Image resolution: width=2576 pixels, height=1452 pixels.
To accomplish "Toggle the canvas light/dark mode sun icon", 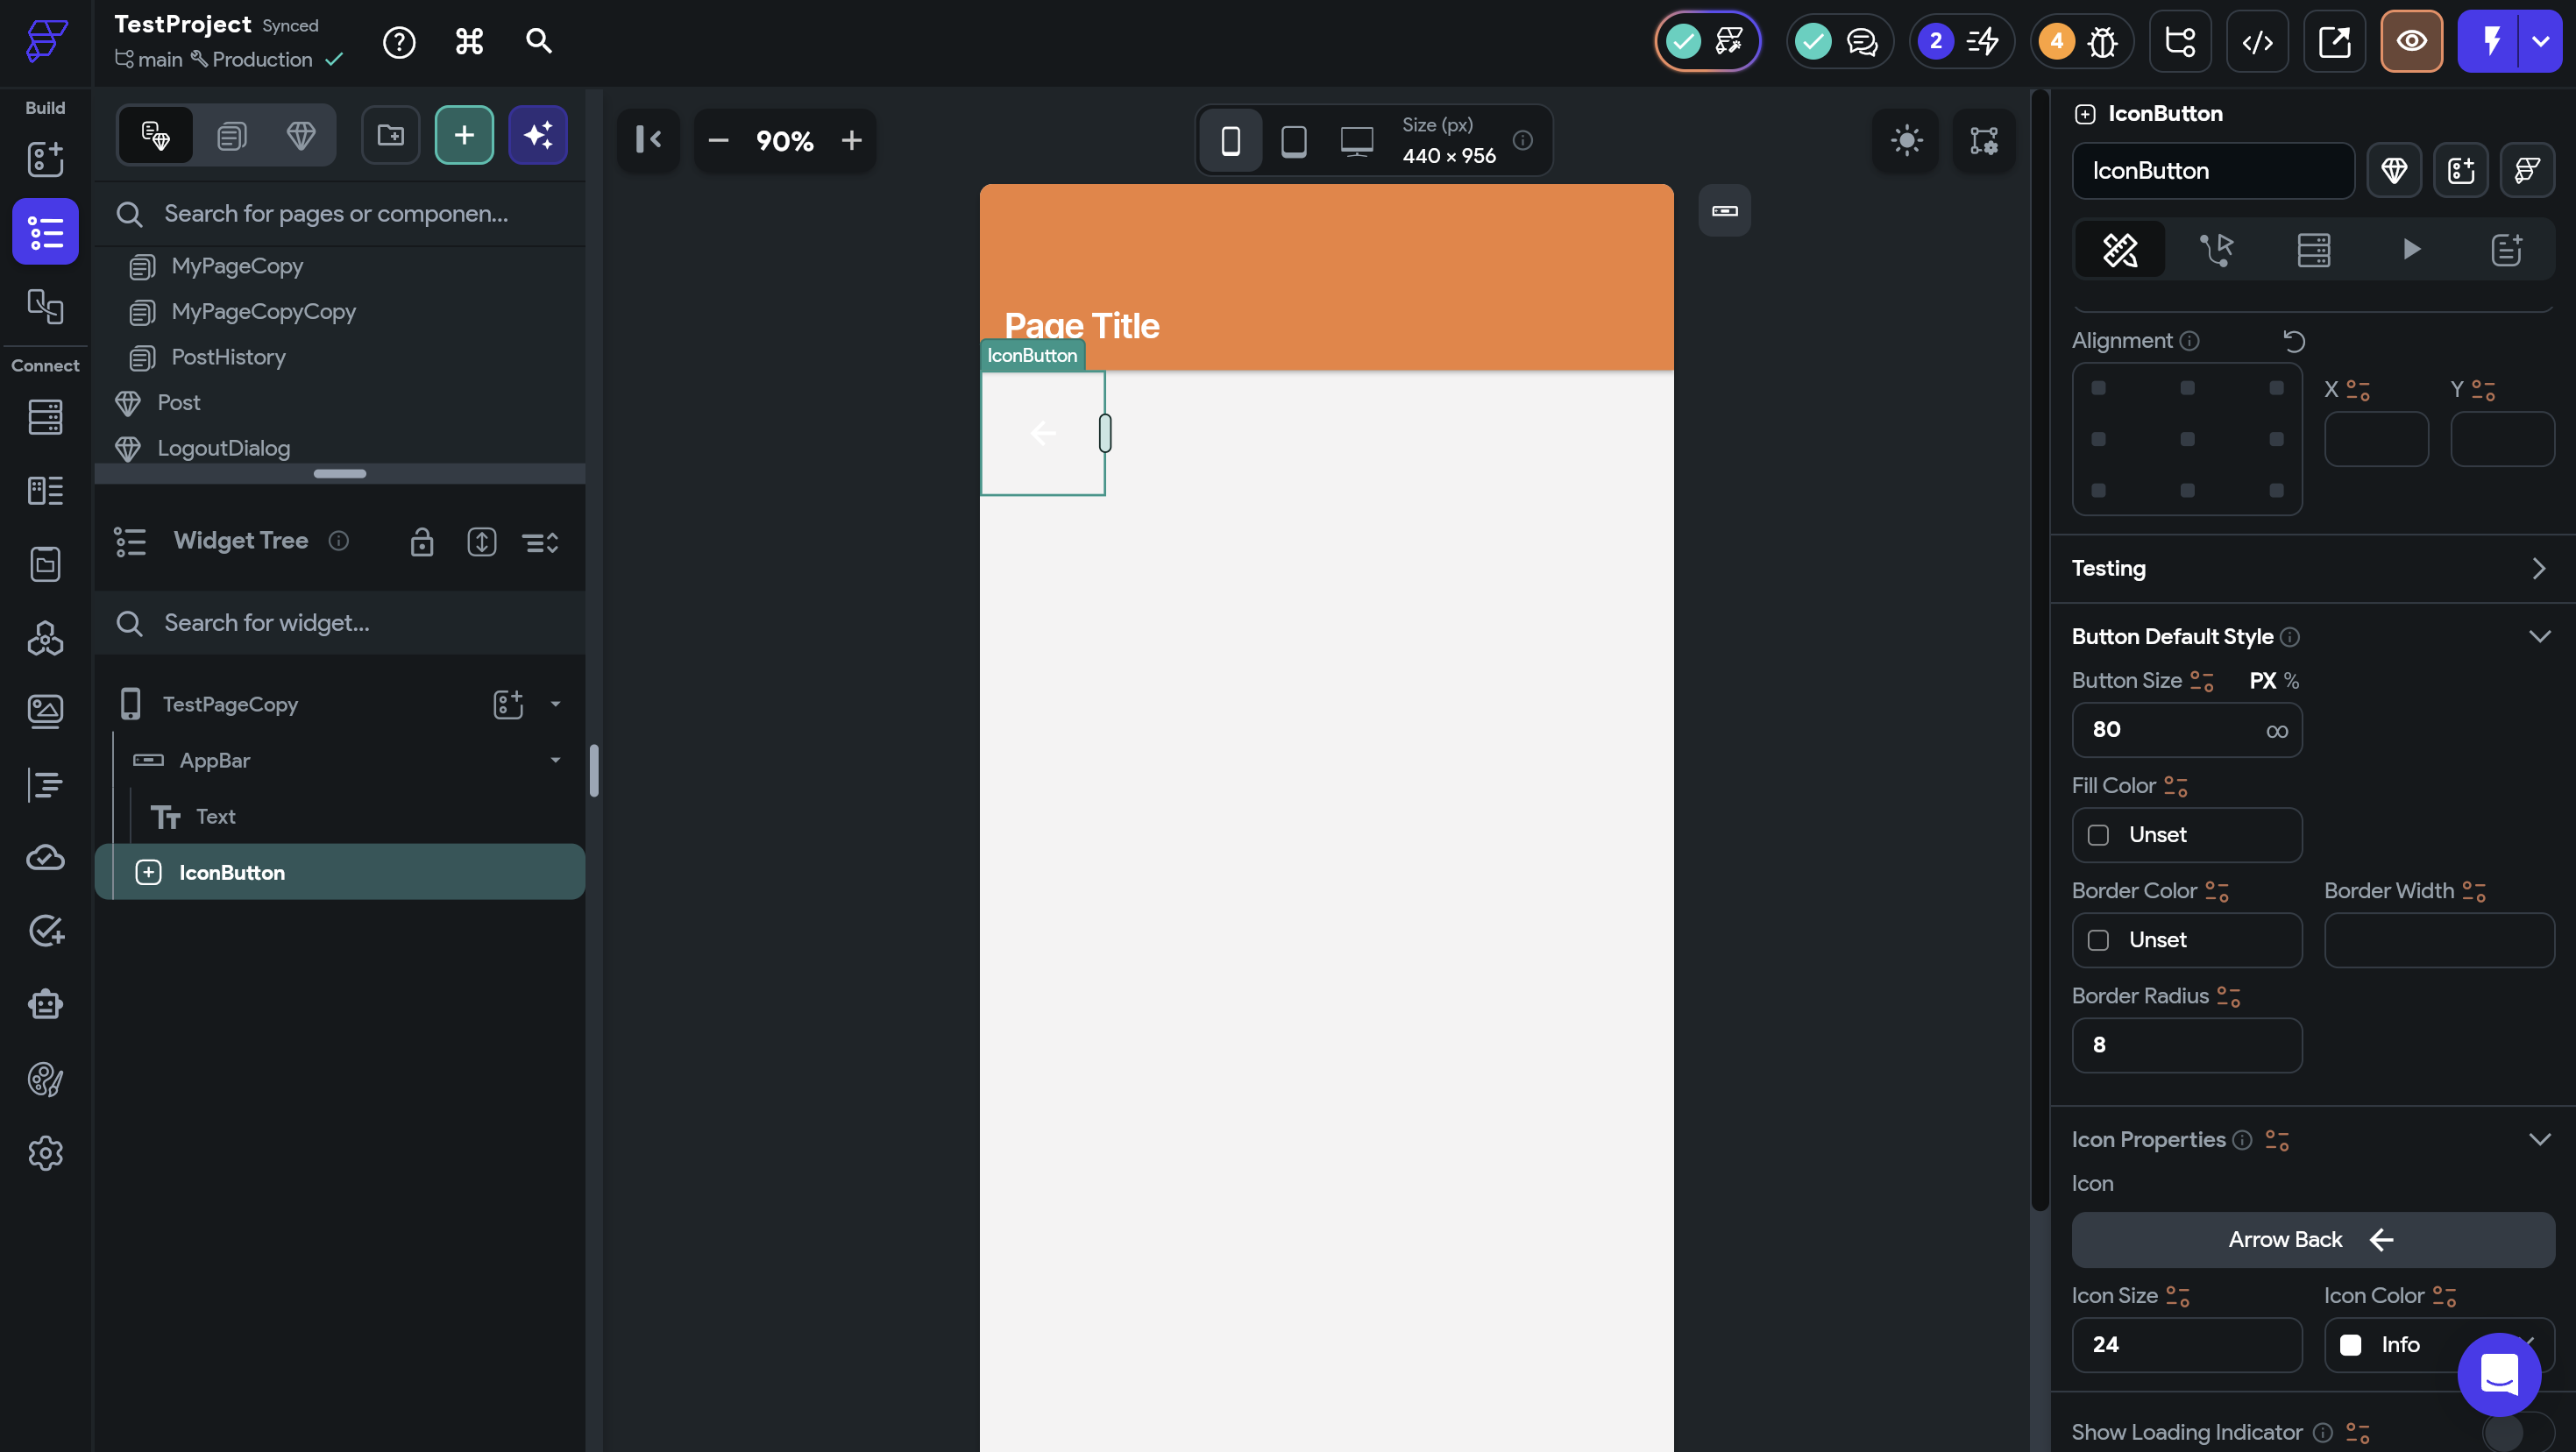I will [1906, 140].
